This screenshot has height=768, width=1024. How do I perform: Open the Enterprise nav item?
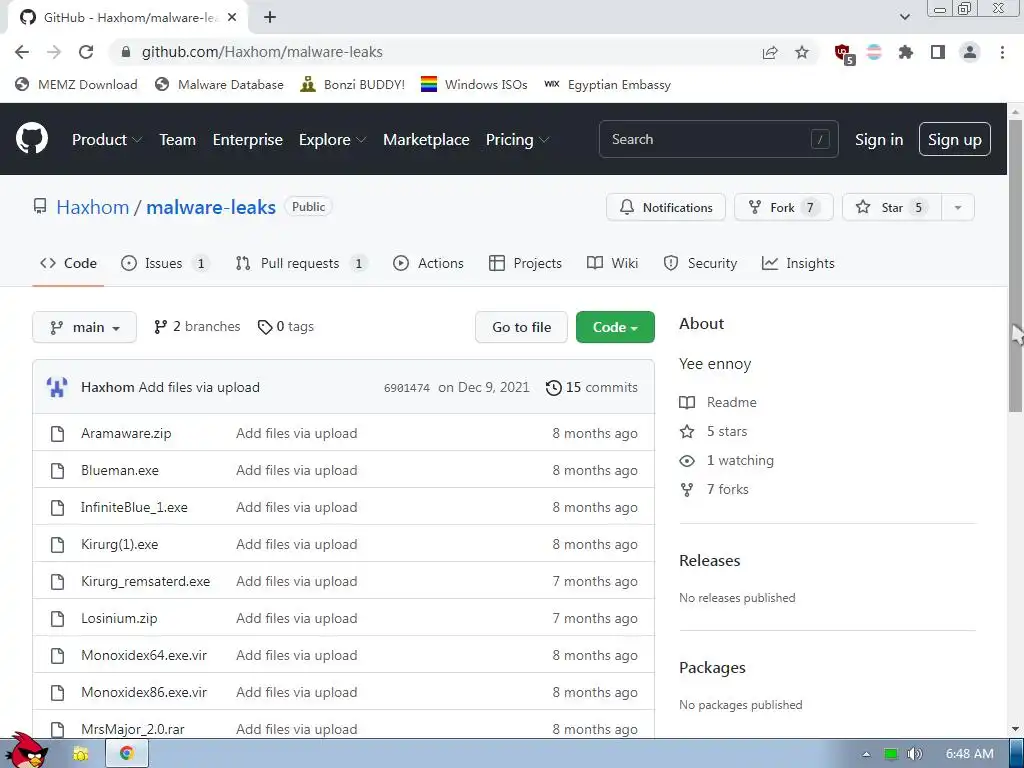[248, 140]
